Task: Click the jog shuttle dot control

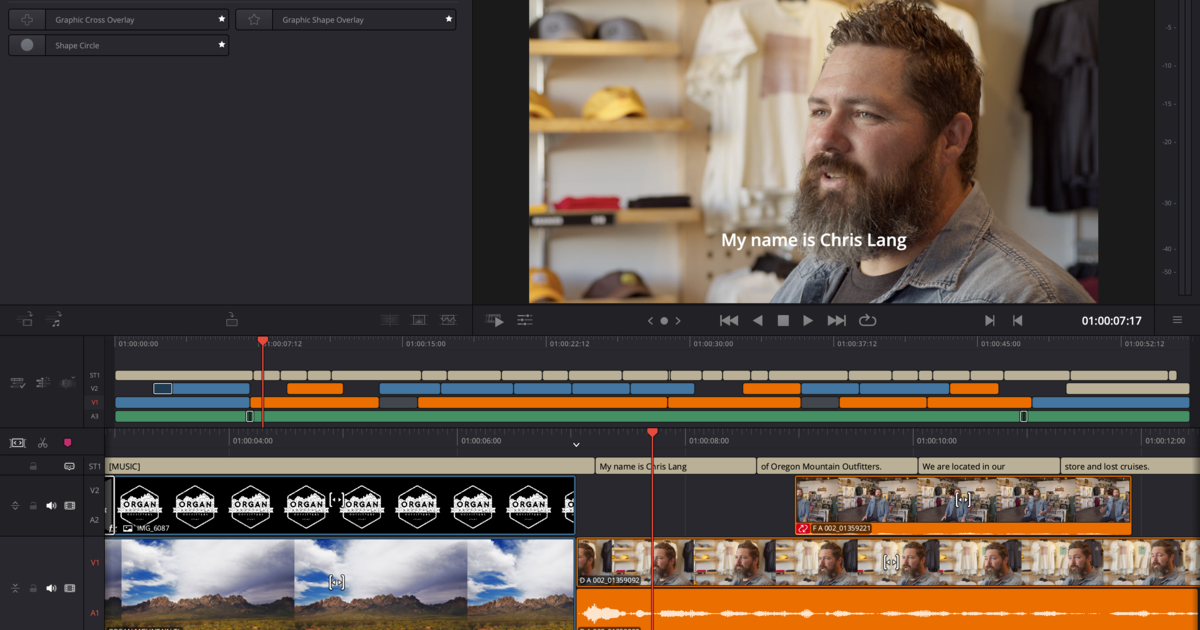Action: (664, 320)
